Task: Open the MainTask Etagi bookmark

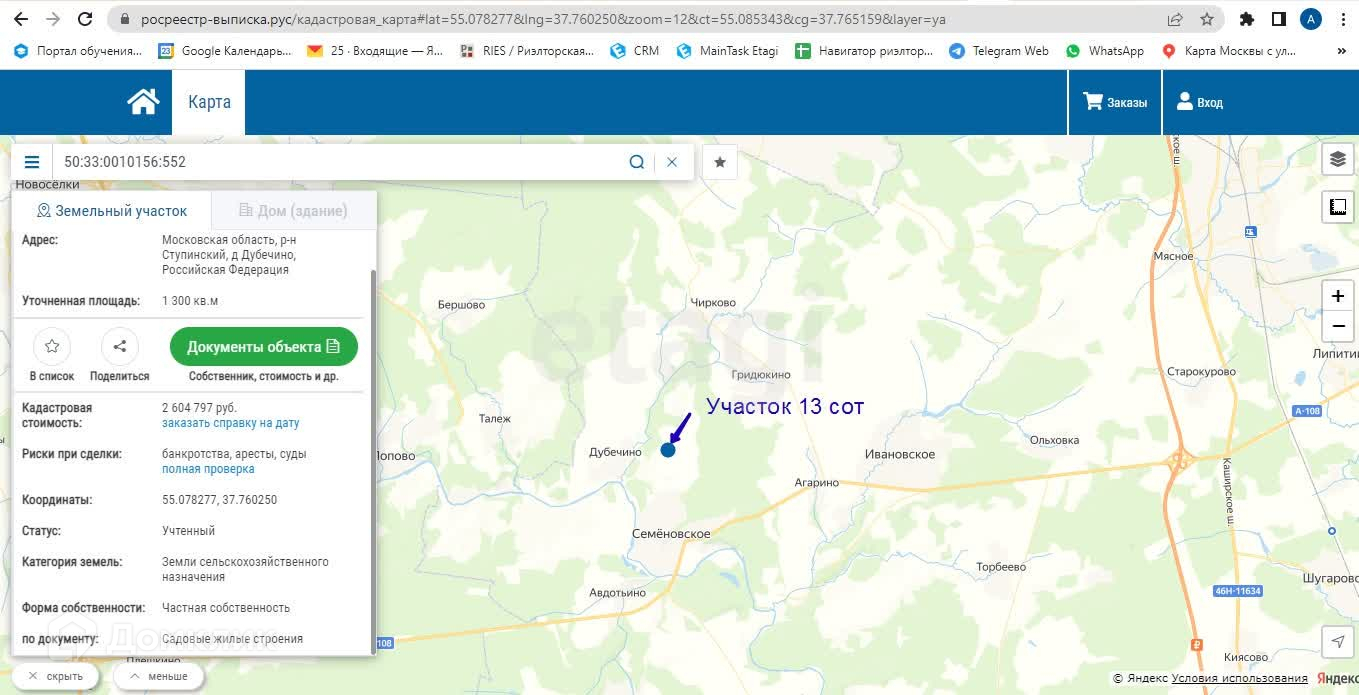Action: click(727, 50)
